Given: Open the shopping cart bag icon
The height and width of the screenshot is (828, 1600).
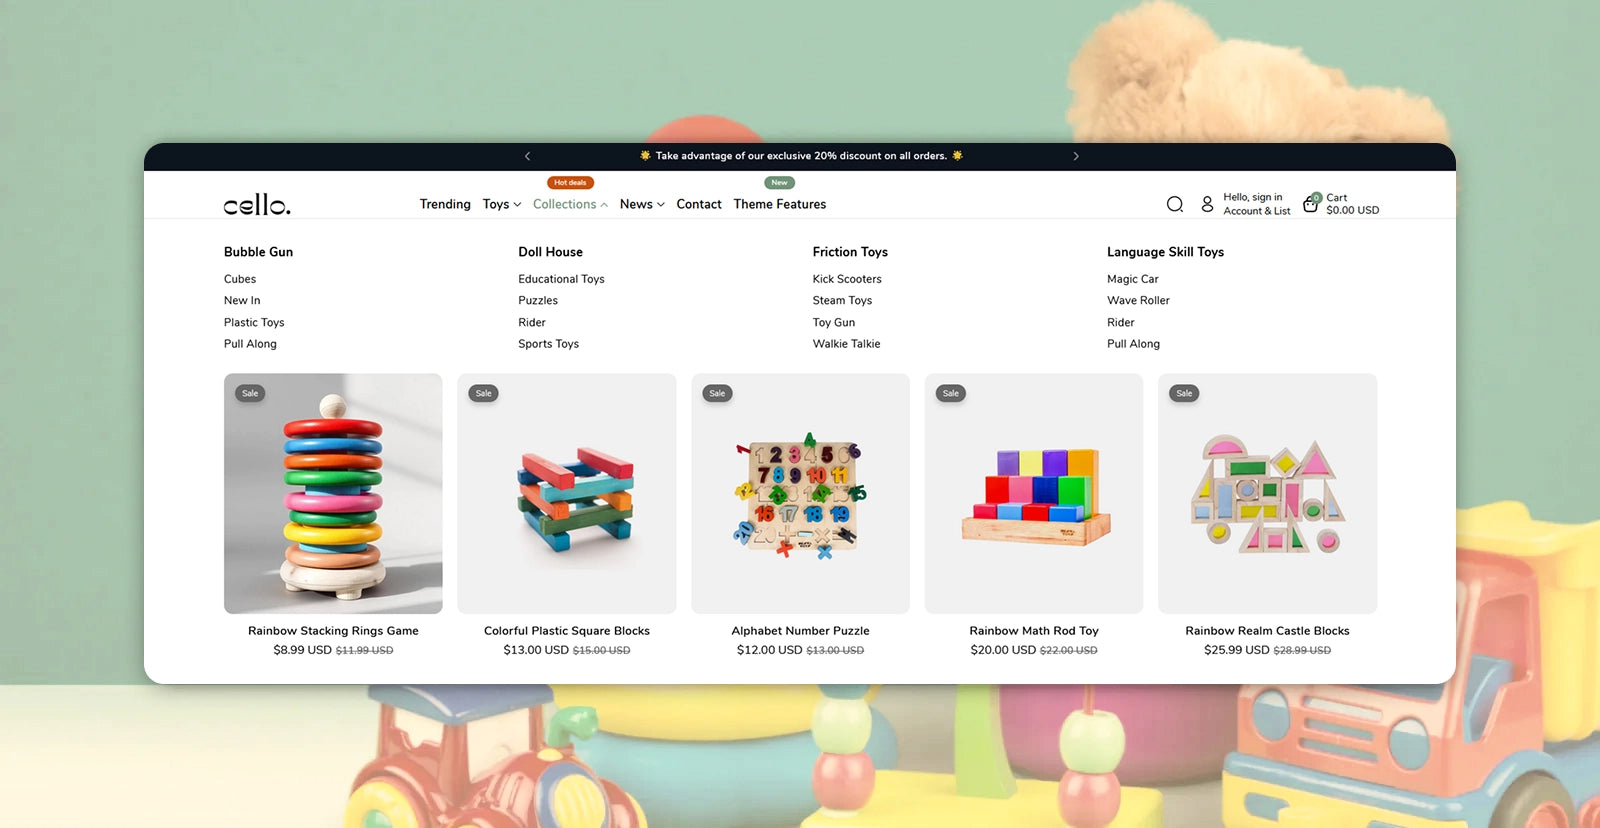Looking at the screenshot, I should [x=1311, y=203].
